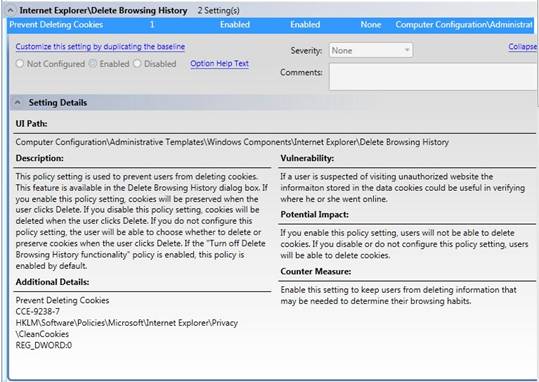Click the Counter Measure heading

pos(316,271)
